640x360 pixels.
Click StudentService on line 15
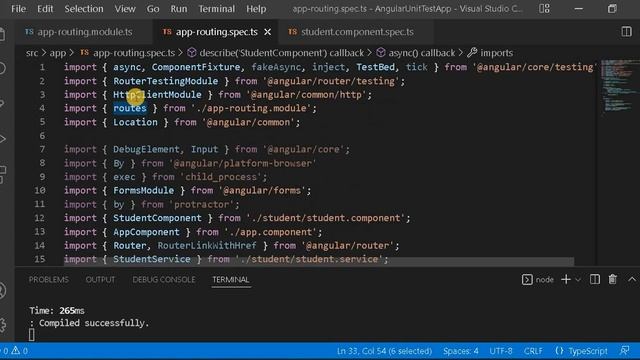(x=151, y=259)
